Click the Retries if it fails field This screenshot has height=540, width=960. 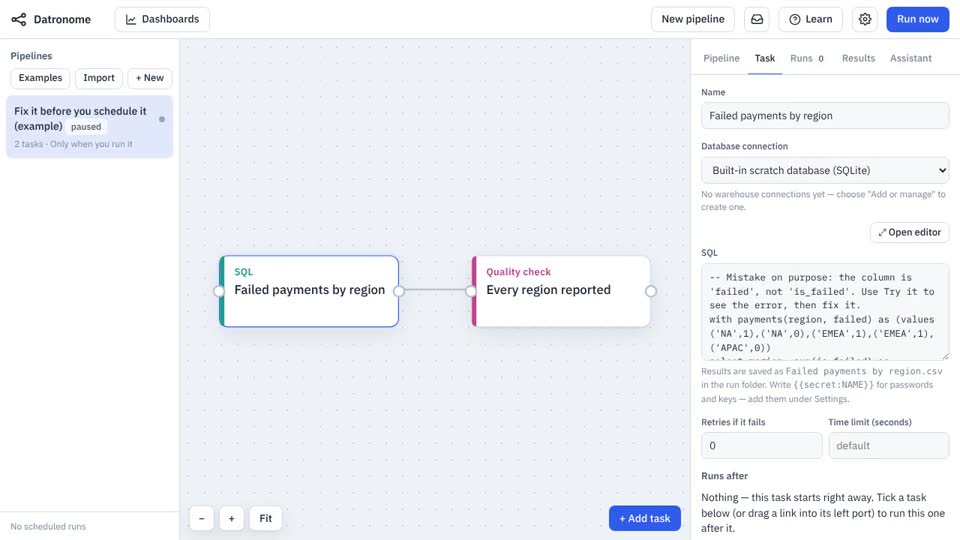(x=761, y=446)
